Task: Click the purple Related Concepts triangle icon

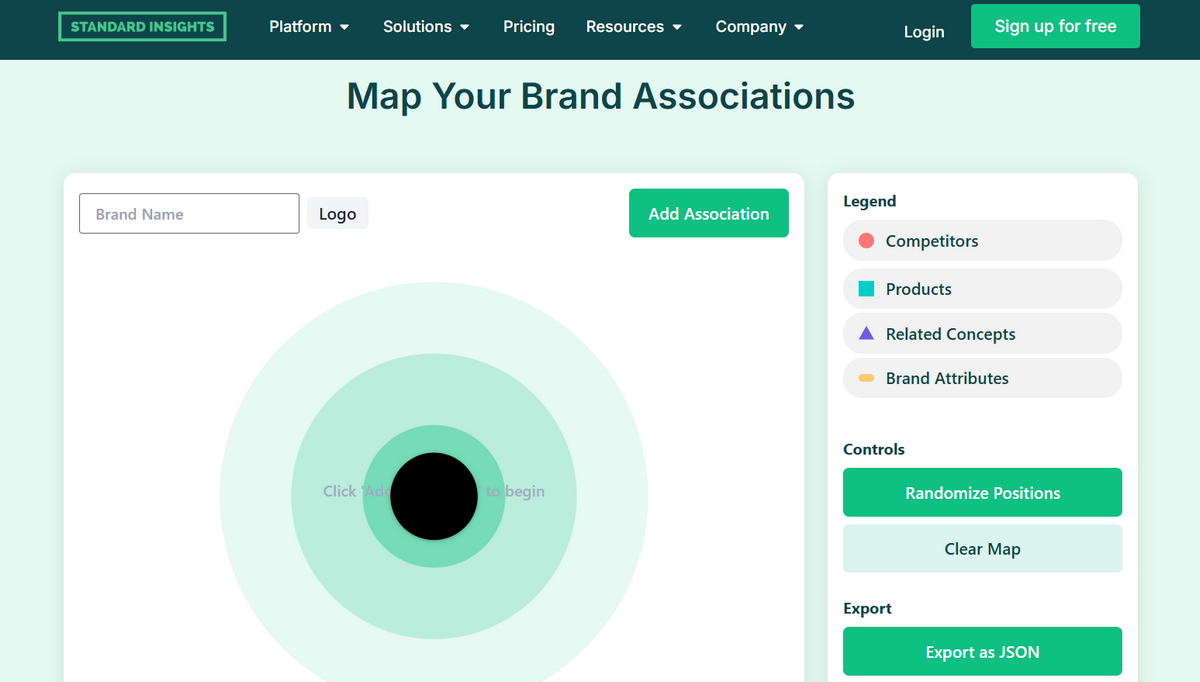Action: pos(867,334)
